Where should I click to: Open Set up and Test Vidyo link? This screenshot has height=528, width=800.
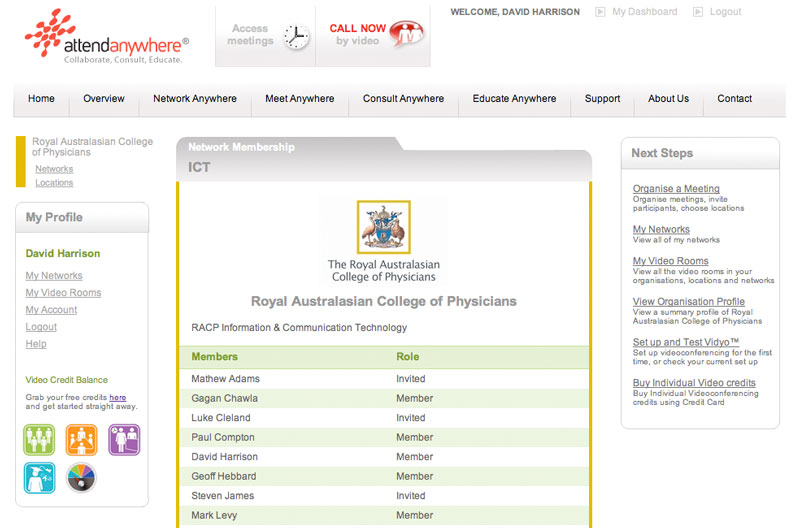(686, 342)
